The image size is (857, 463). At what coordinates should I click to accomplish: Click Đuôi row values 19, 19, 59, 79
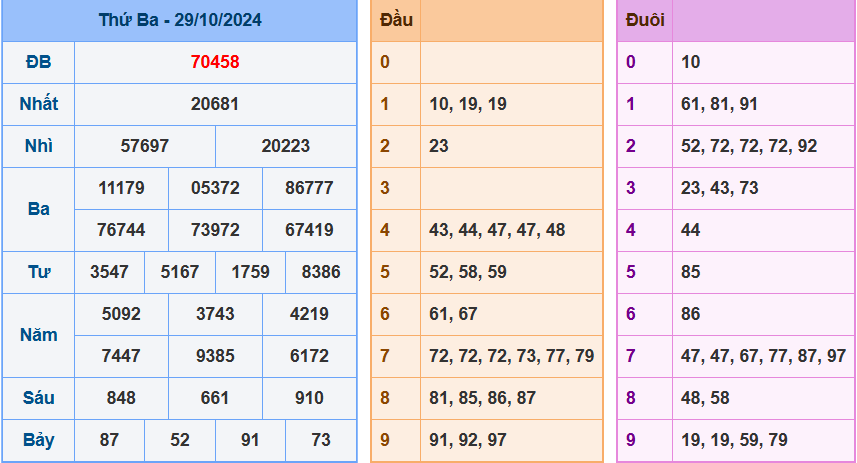coord(734,440)
